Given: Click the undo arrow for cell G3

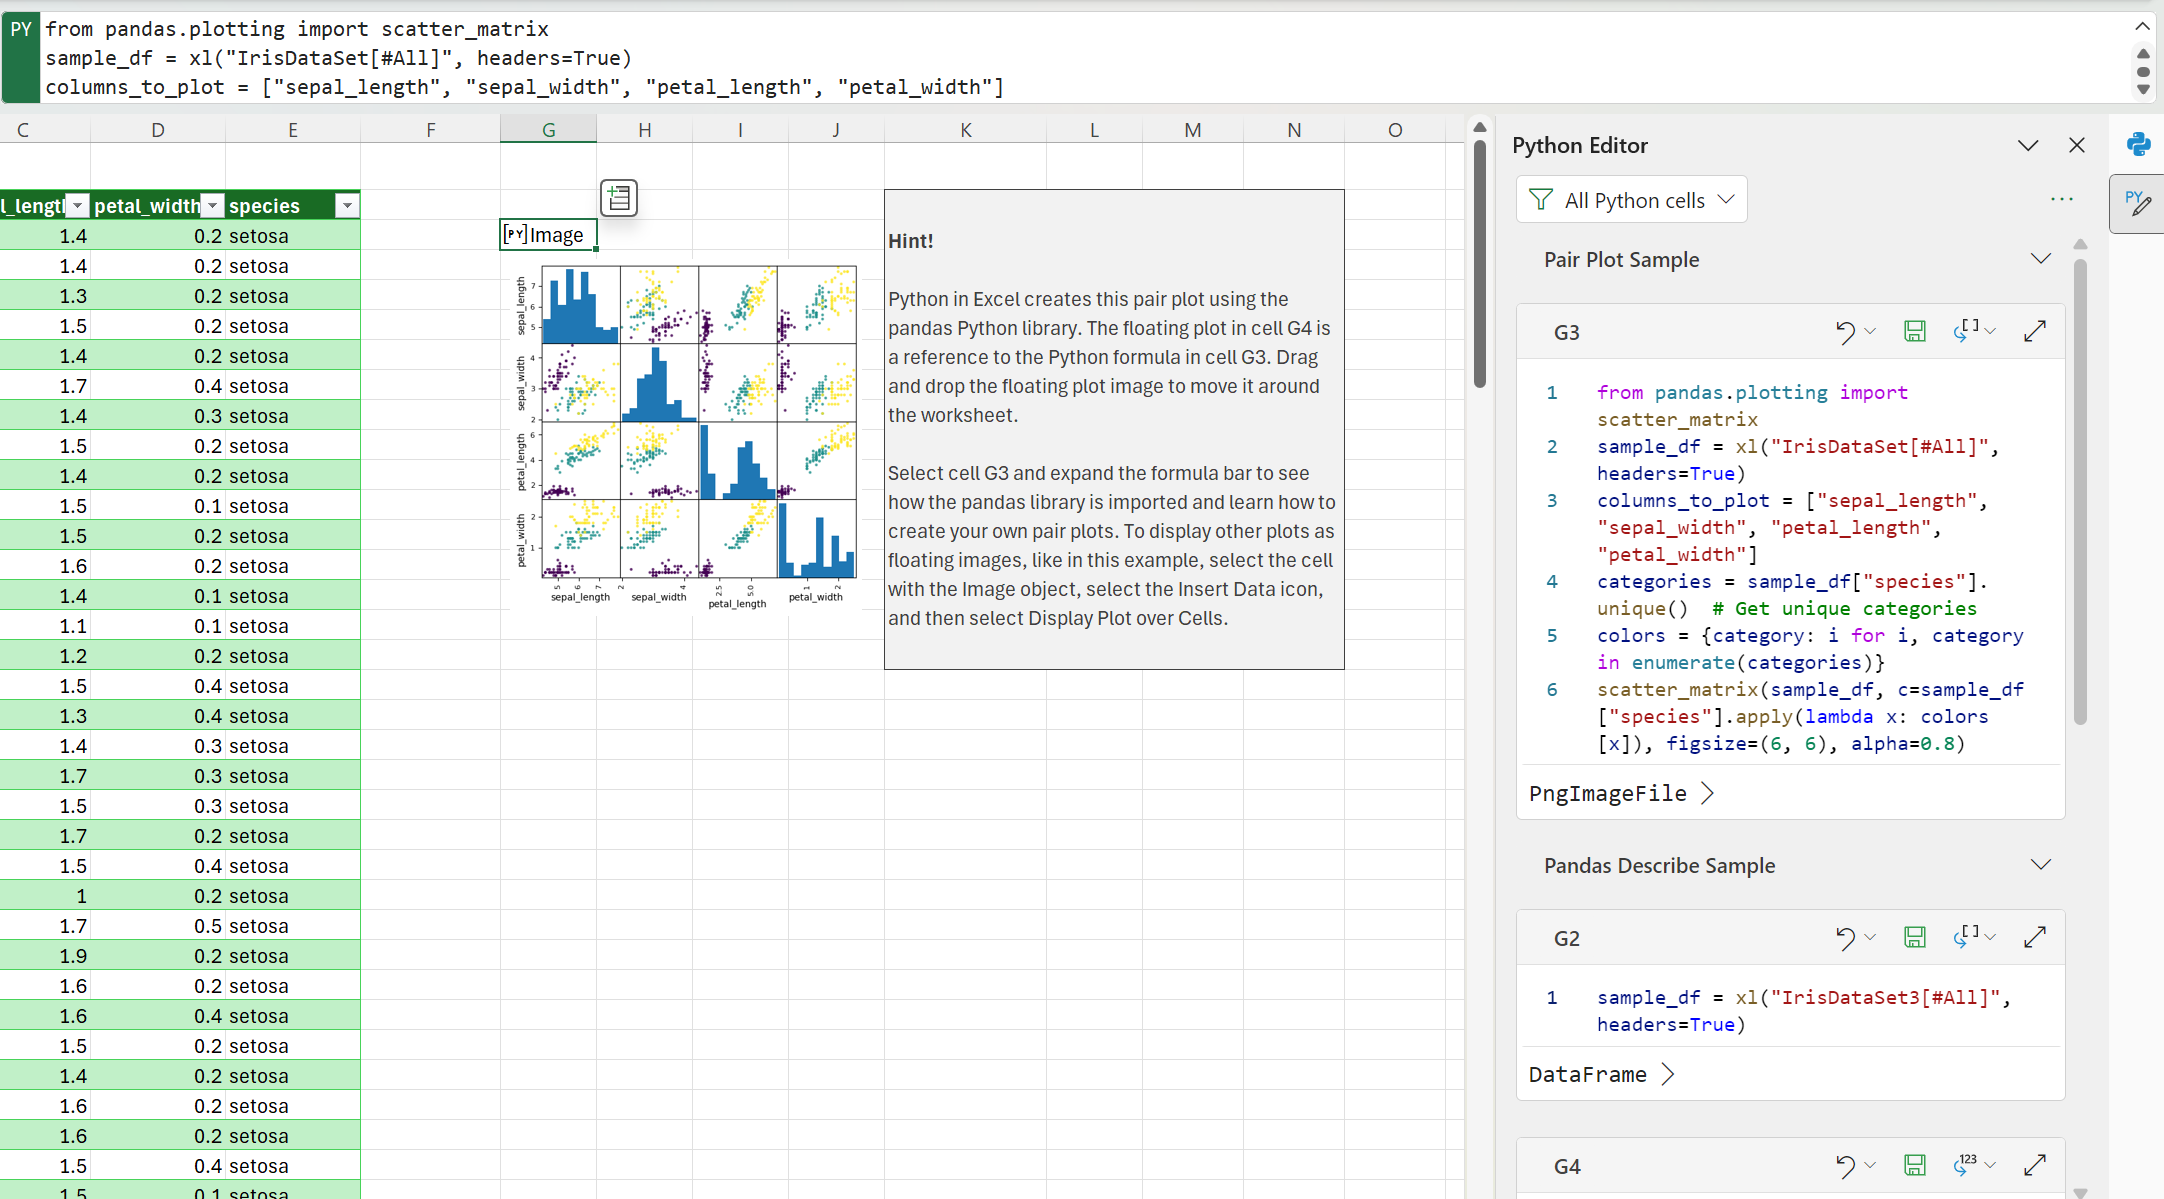Looking at the screenshot, I should [x=1844, y=331].
